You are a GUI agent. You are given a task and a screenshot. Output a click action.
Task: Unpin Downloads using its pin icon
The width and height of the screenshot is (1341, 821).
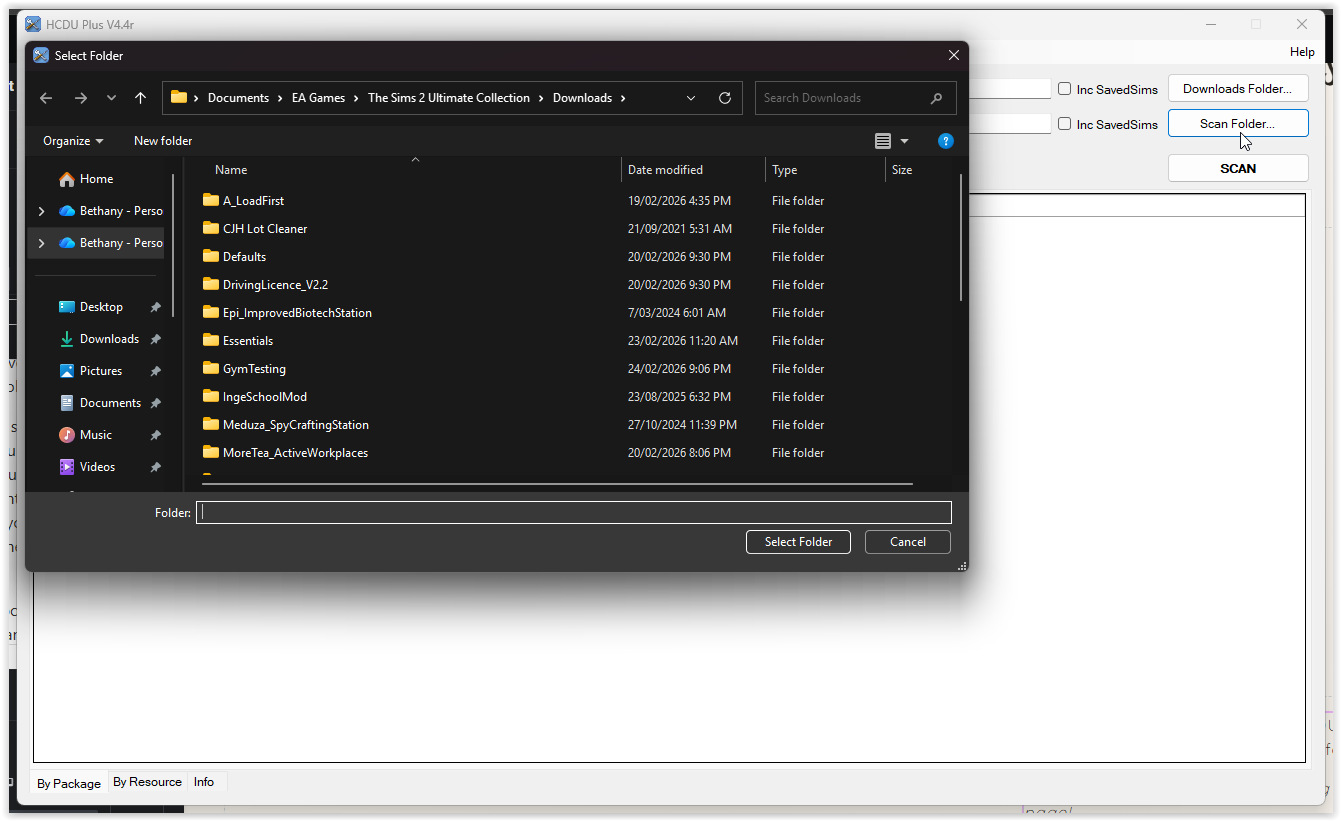click(x=155, y=338)
